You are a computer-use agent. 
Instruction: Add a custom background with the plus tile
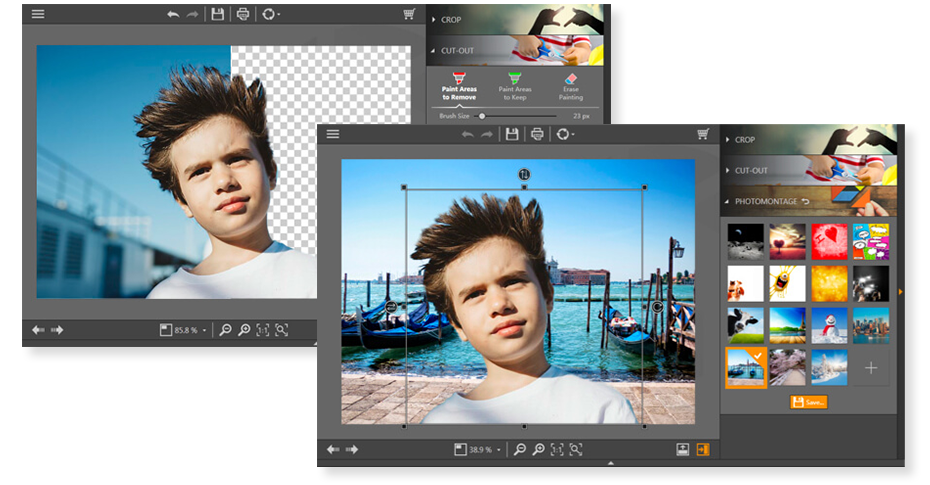point(871,368)
